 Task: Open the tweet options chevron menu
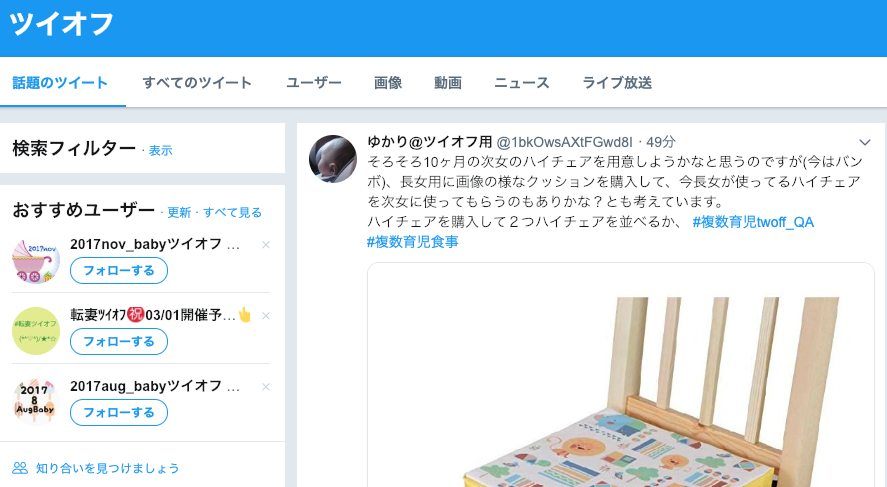pos(864,142)
